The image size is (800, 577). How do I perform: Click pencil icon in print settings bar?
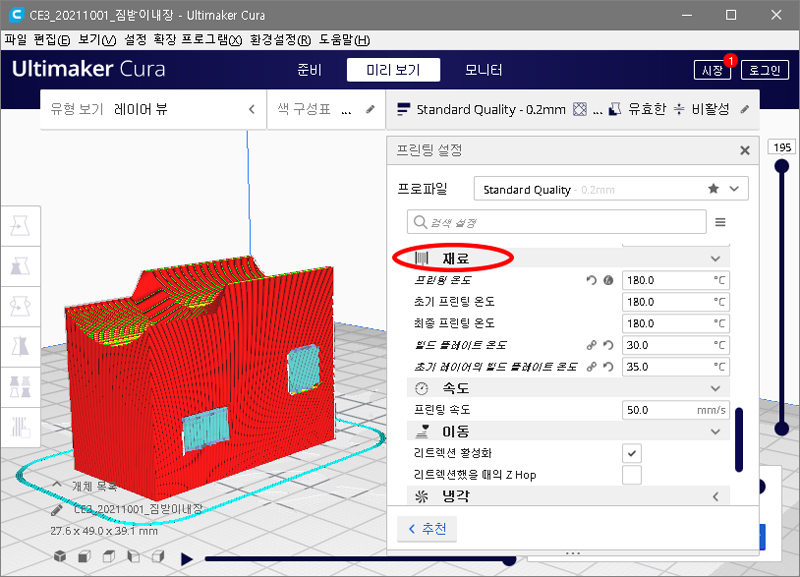point(745,109)
